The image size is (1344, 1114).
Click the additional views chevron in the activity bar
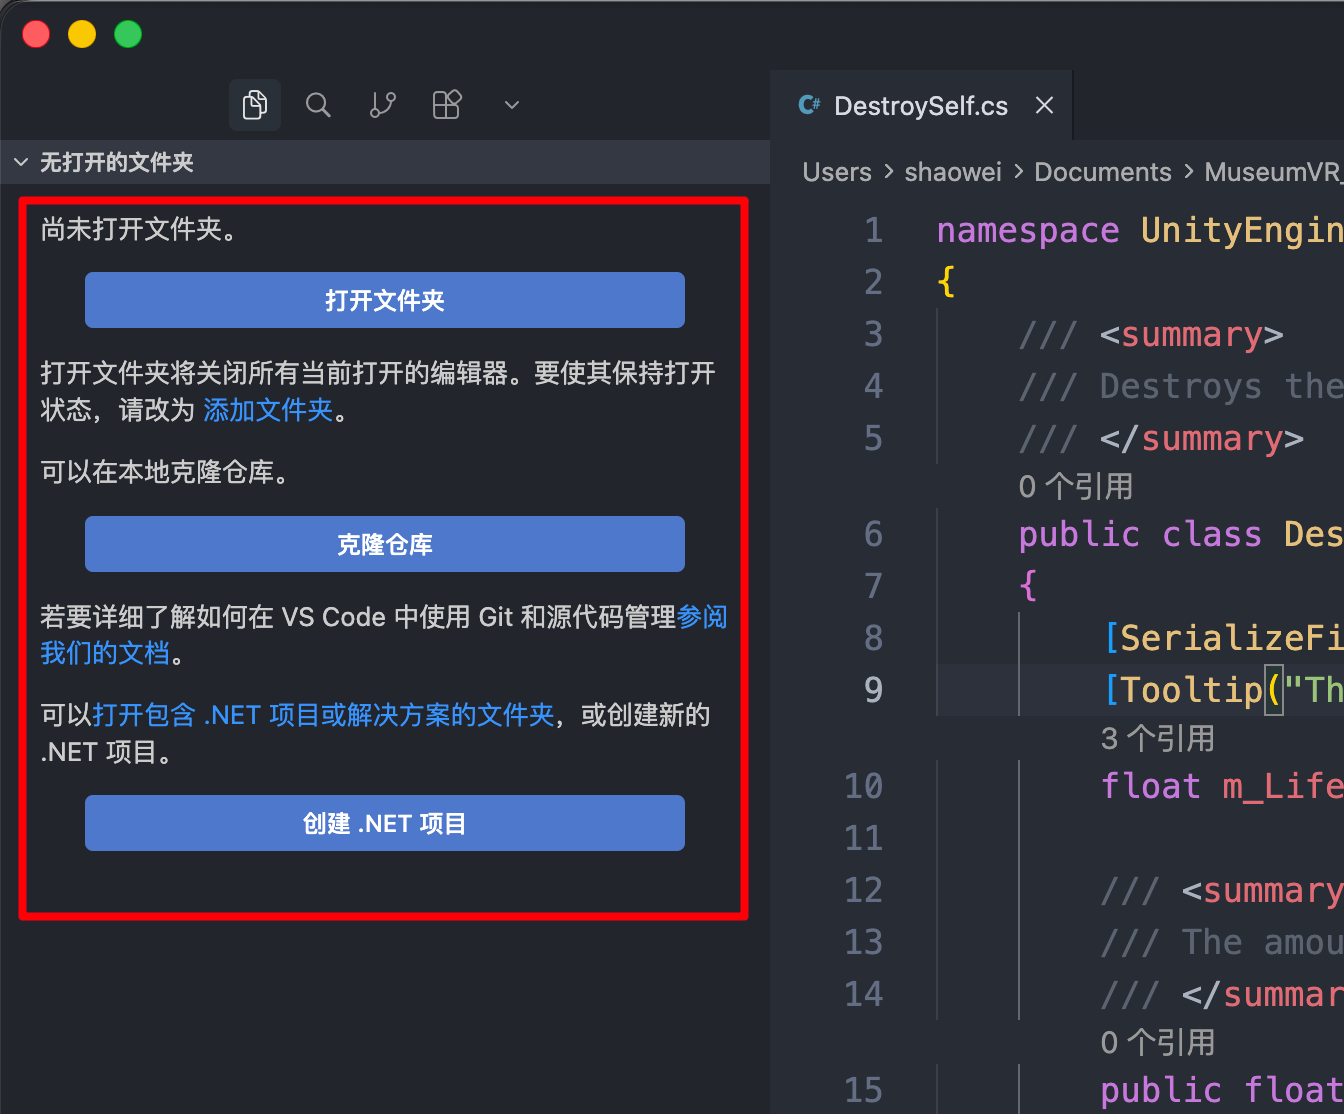[511, 104]
